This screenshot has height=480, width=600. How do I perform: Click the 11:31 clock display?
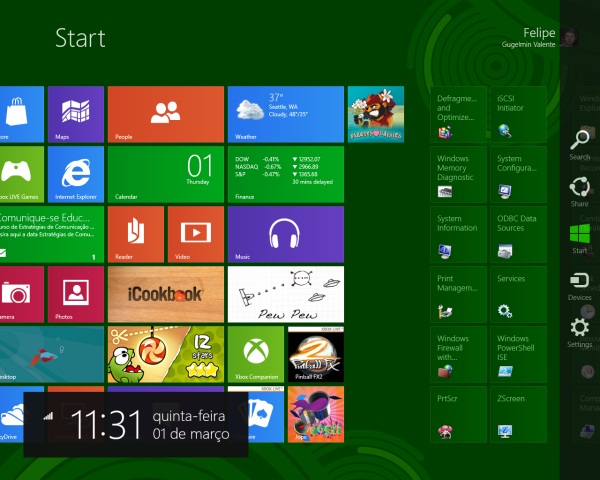click(x=106, y=424)
